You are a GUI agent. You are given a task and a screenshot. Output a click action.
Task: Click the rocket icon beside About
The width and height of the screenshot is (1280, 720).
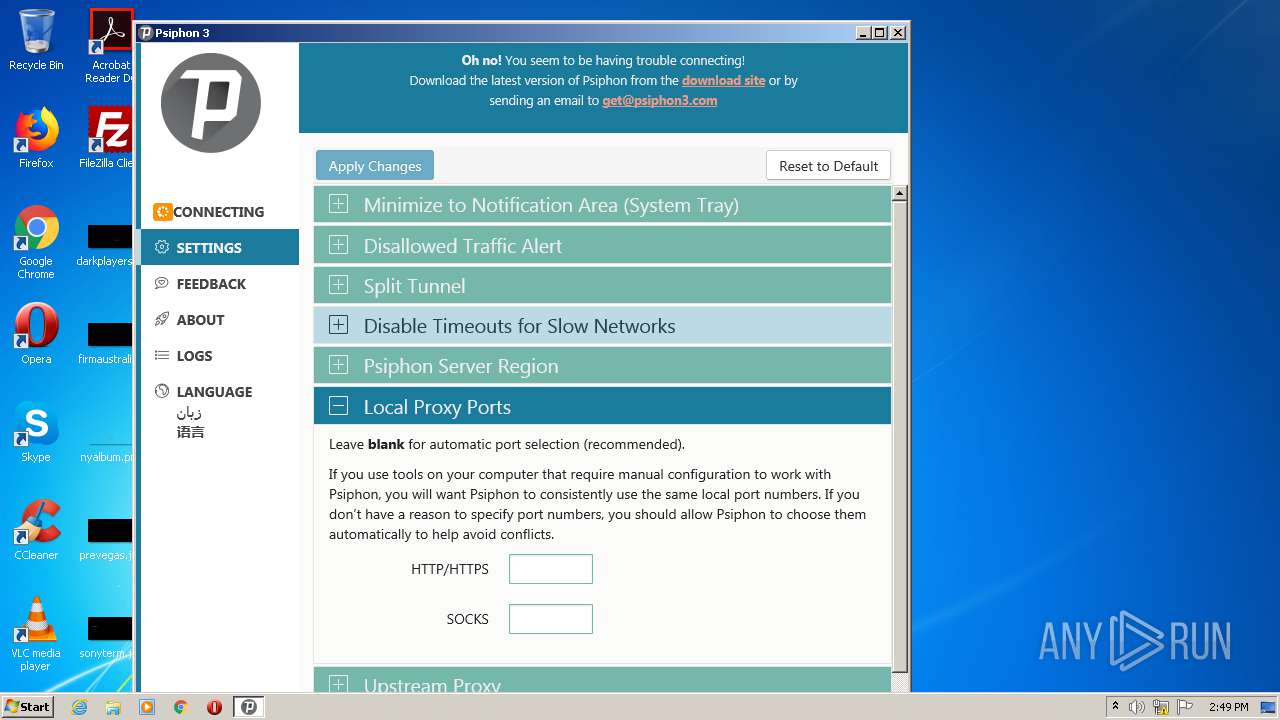click(x=162, y=320)
